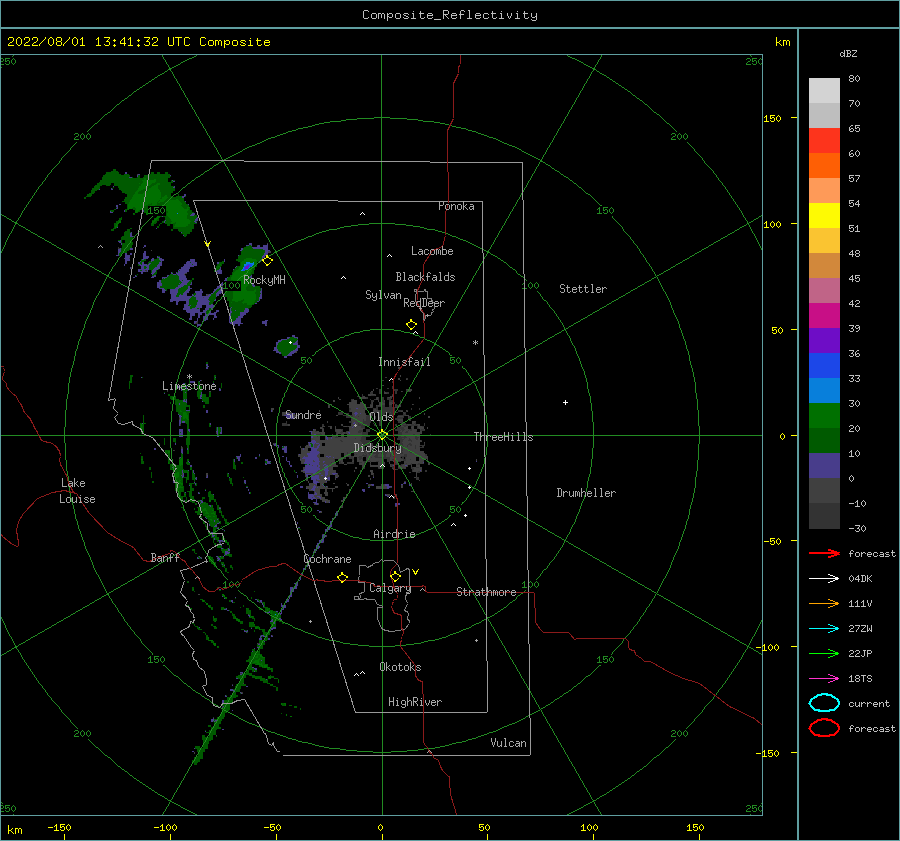This screenshot has height=841, width=900.
Task: Click the bright green 20-30 dBZ swatch
Action: tap(824, 416)
